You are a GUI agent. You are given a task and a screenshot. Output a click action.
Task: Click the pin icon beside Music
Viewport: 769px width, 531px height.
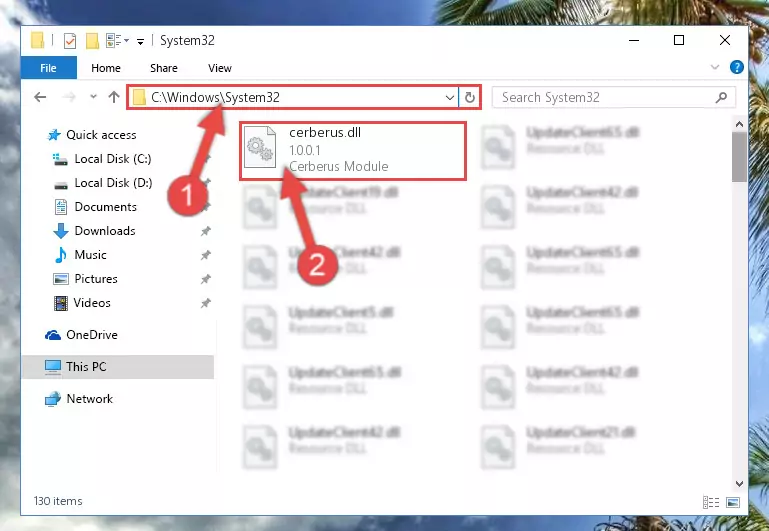205,255
